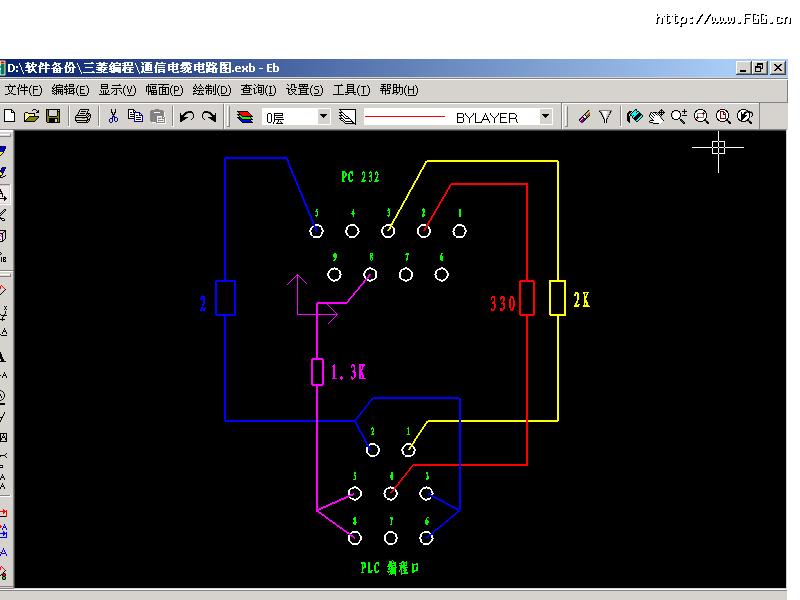Print the circuit drawing

pyautogui.click(x=83, y=116)
